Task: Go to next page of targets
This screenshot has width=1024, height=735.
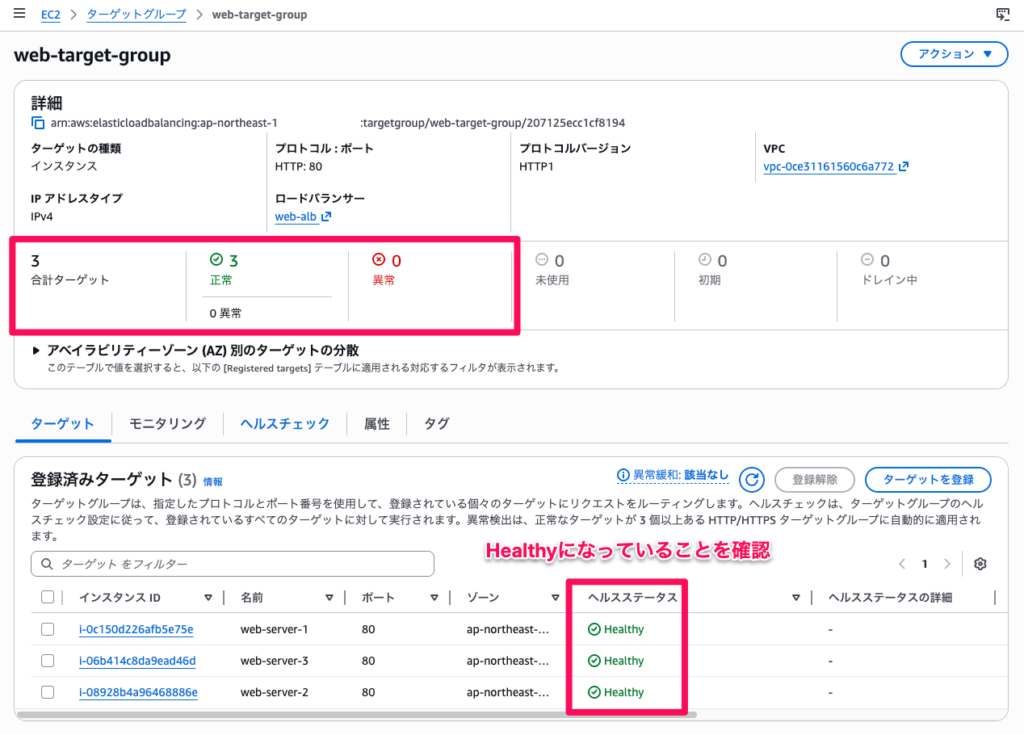Action: pyautogui.click(x=947, y=564)
